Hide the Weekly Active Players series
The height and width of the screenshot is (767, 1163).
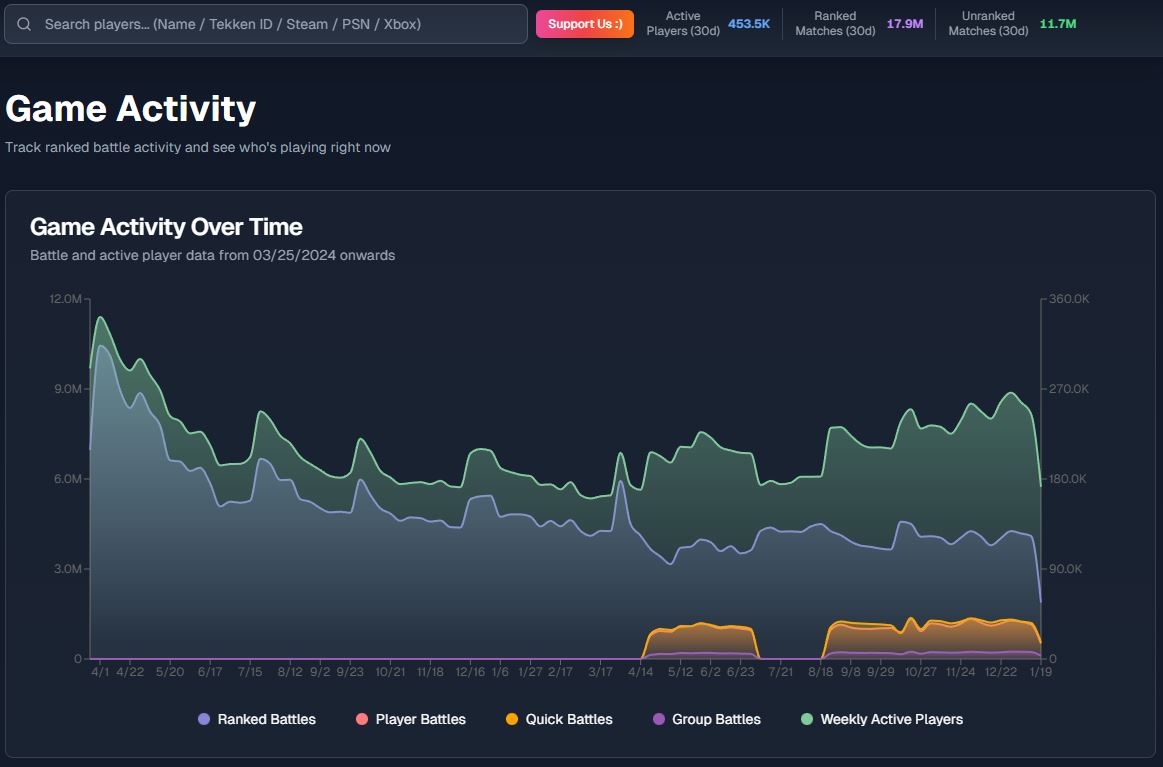point(891,719)
